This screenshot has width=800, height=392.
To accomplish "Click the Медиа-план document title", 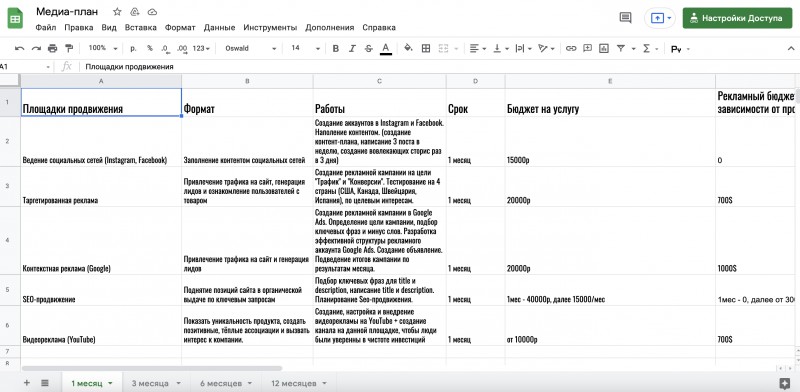I will point(67,12).
